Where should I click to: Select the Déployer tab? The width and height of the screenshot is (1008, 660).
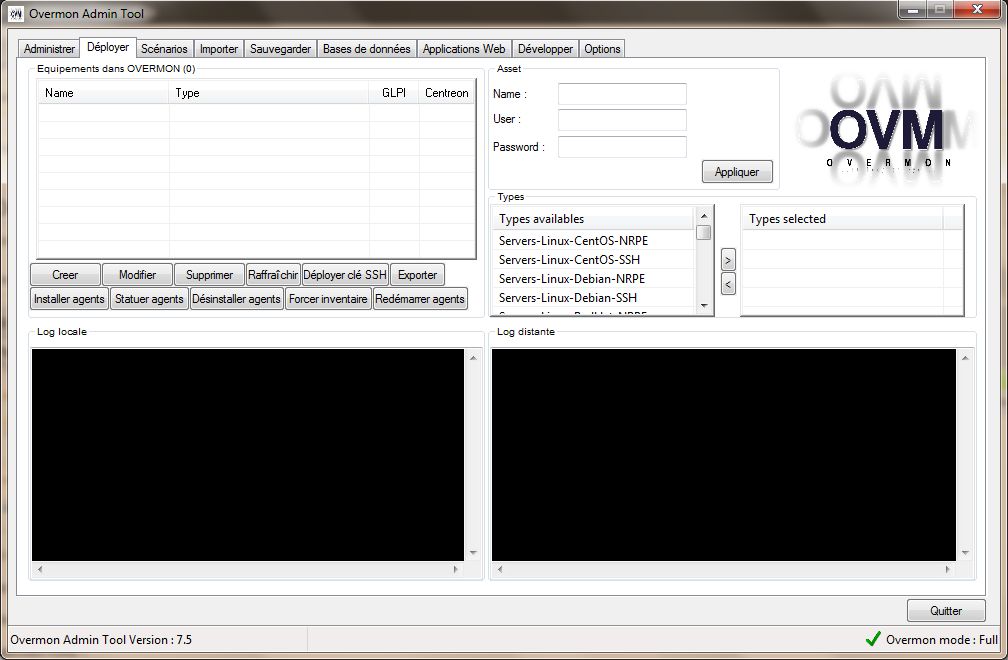tap(108, 47)
